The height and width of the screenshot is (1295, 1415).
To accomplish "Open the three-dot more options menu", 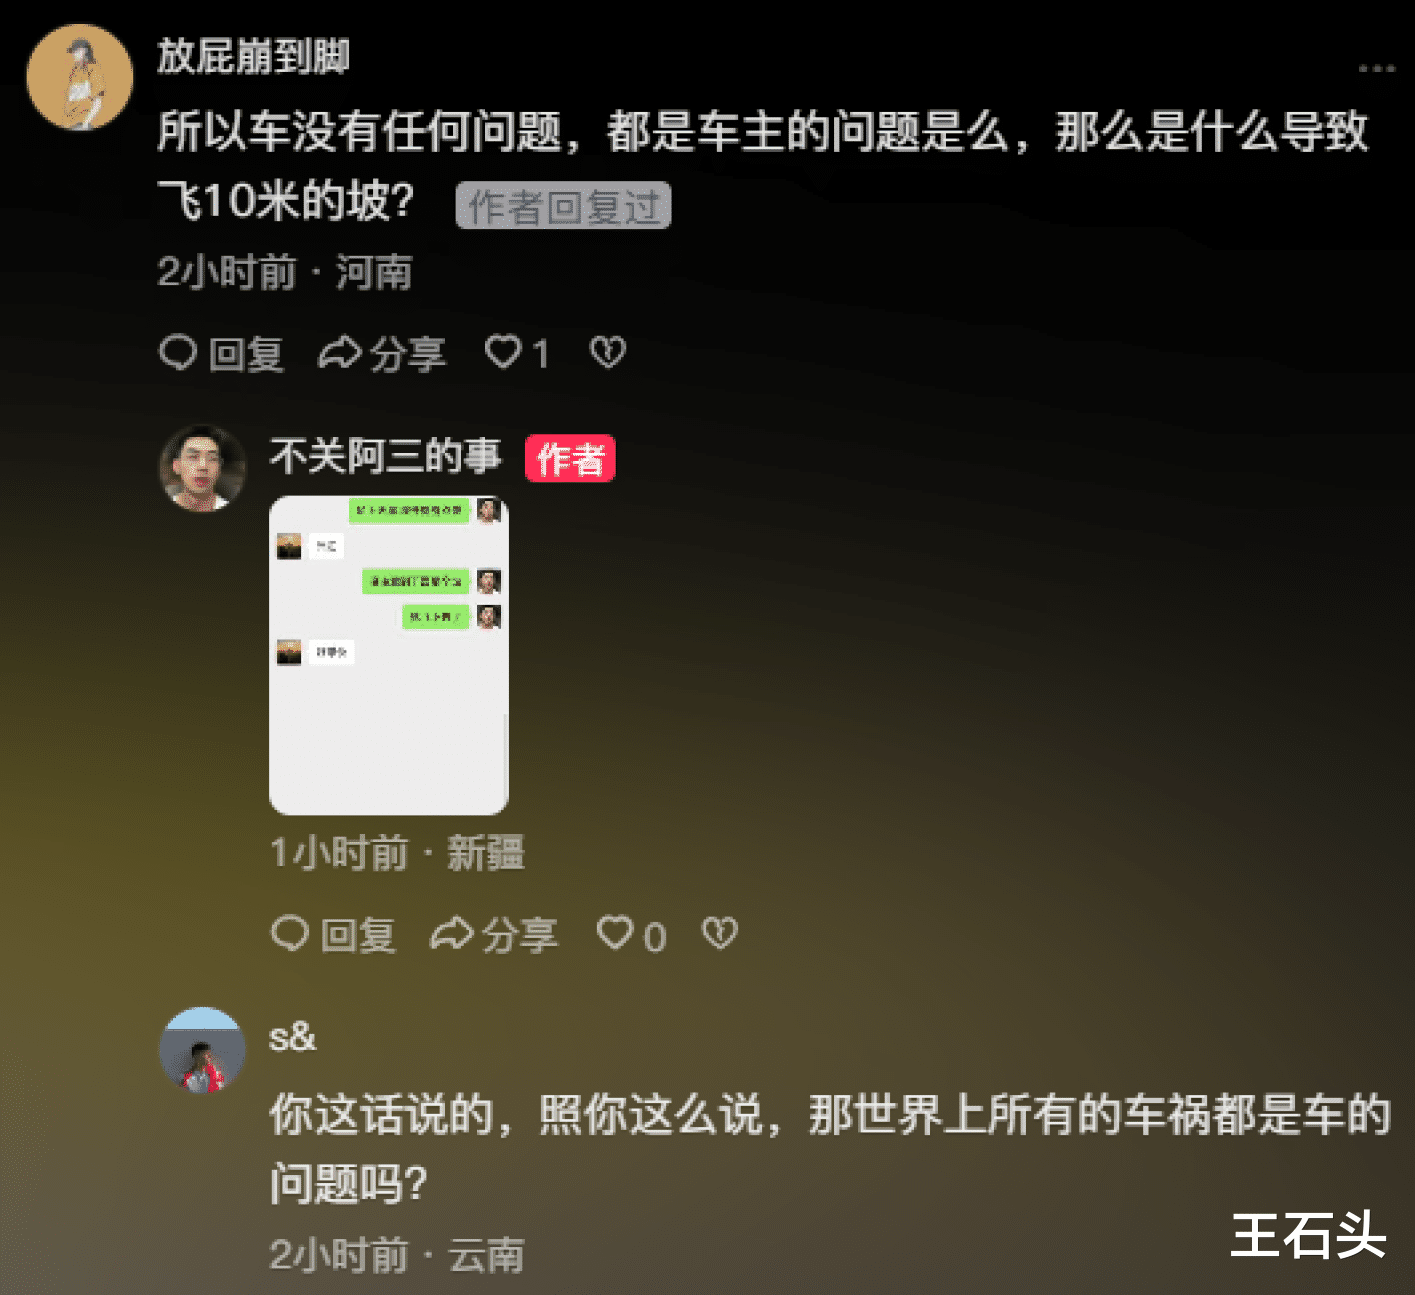I will [x=1376, y=69].
